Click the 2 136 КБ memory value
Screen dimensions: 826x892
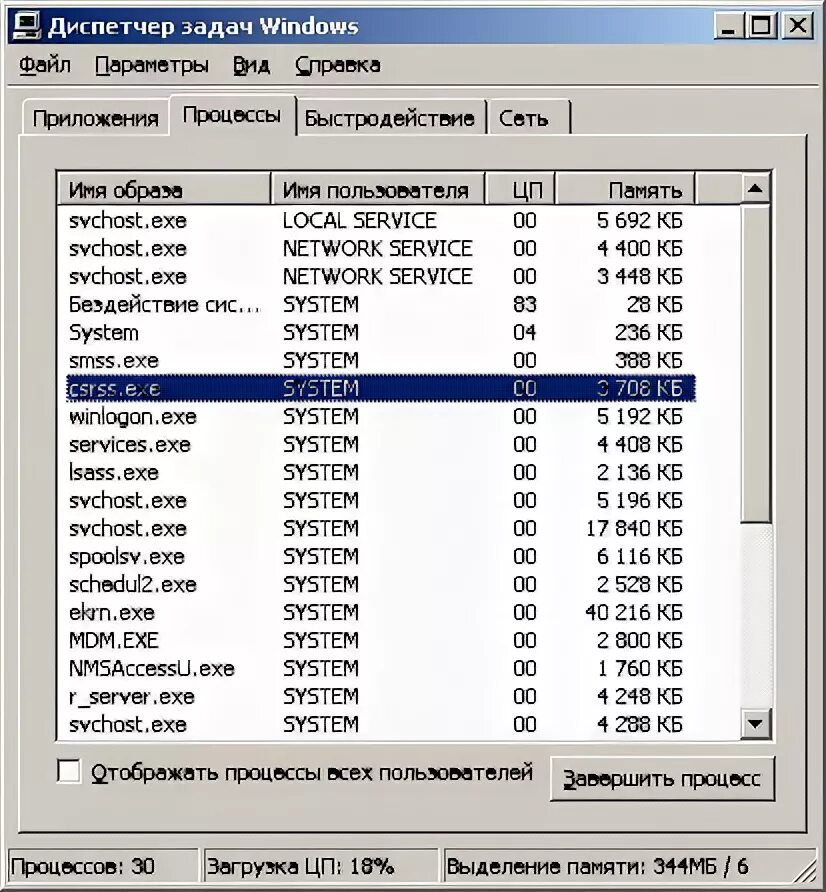pyautogui.click(x=639, y=472)
